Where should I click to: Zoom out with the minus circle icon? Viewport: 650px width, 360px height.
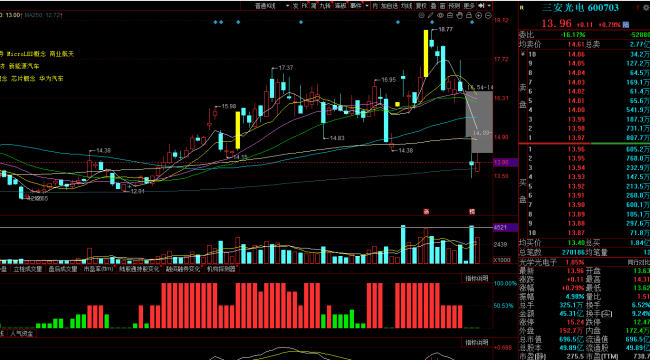point(488,15)
